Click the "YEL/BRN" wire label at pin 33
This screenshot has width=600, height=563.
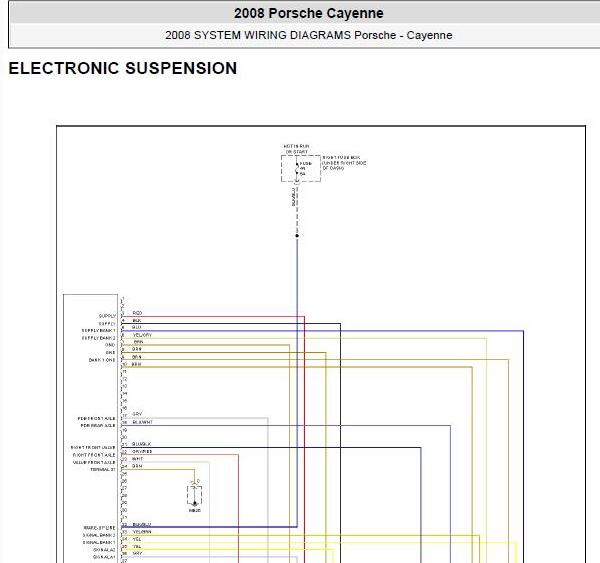click(142, 532)
